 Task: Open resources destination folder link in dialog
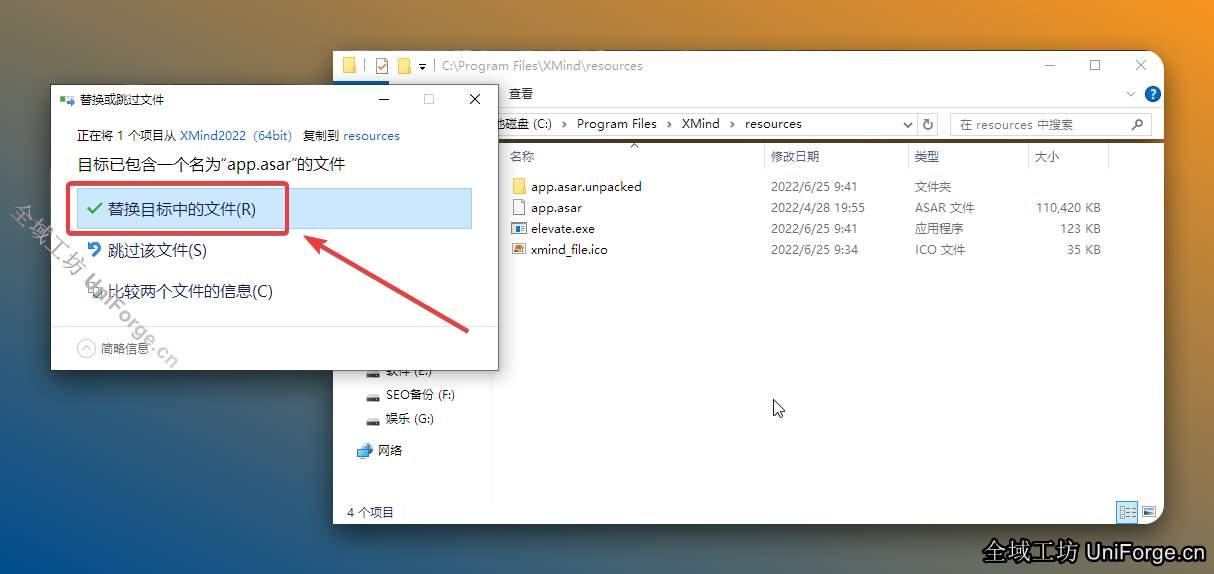(371, 135)
